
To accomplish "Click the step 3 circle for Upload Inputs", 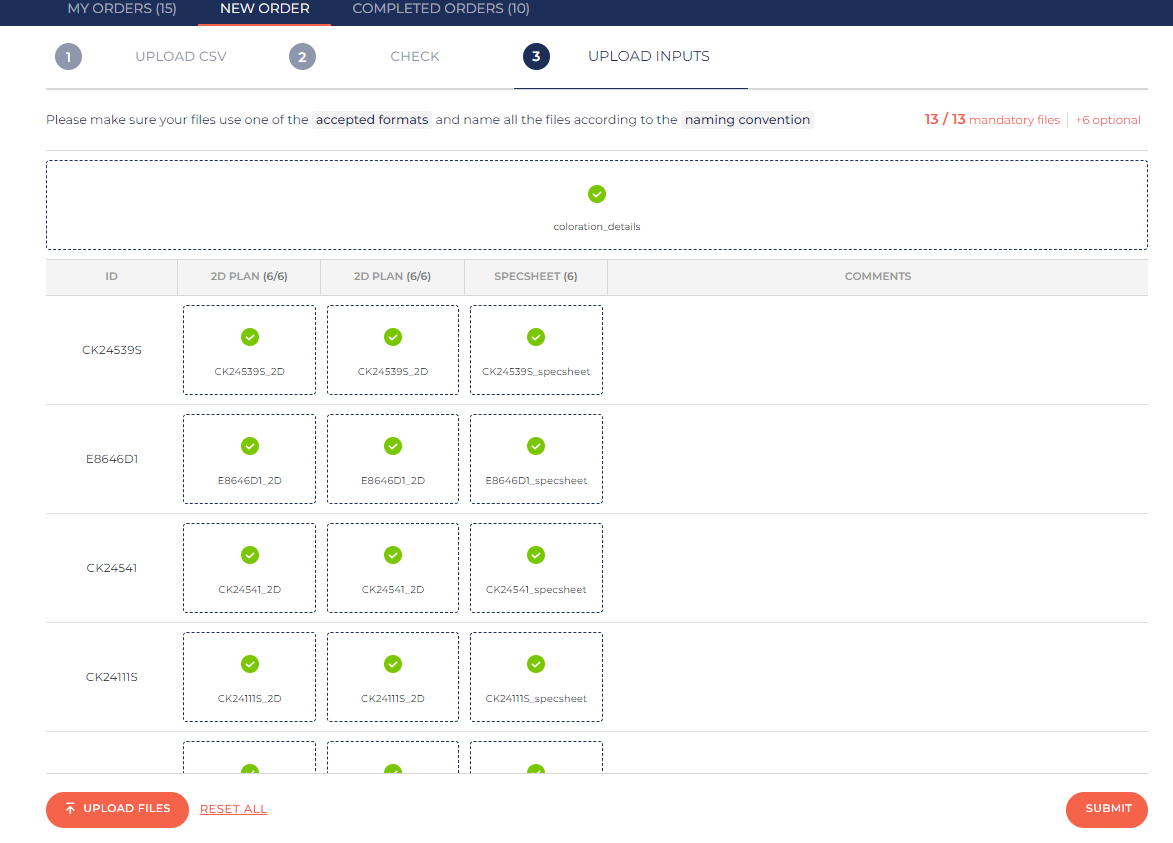I will coord(536,57).
